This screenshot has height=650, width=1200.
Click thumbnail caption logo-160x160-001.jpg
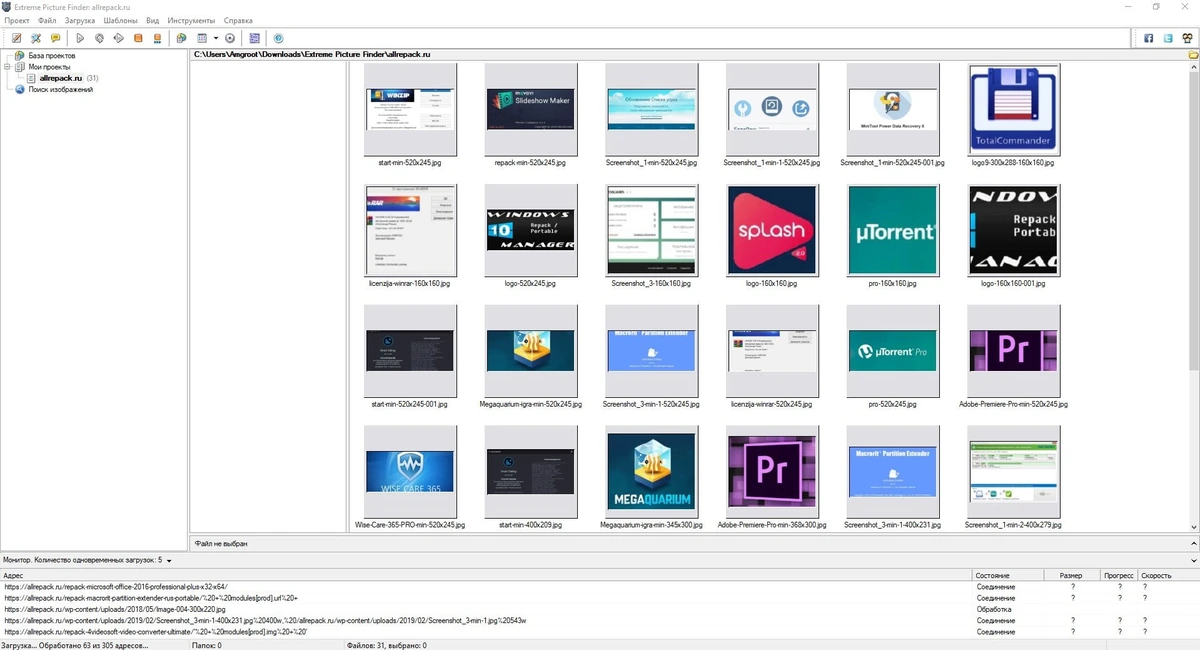pos(1014,284)
